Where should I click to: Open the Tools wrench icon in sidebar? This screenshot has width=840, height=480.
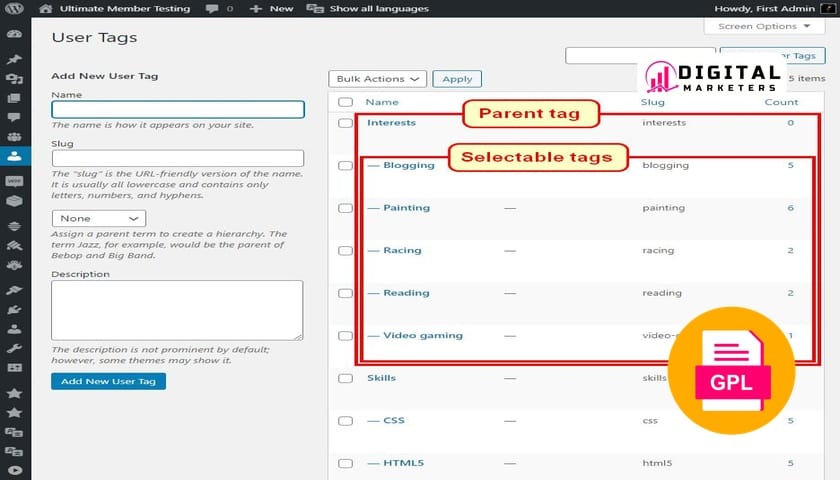pos(15,349)
